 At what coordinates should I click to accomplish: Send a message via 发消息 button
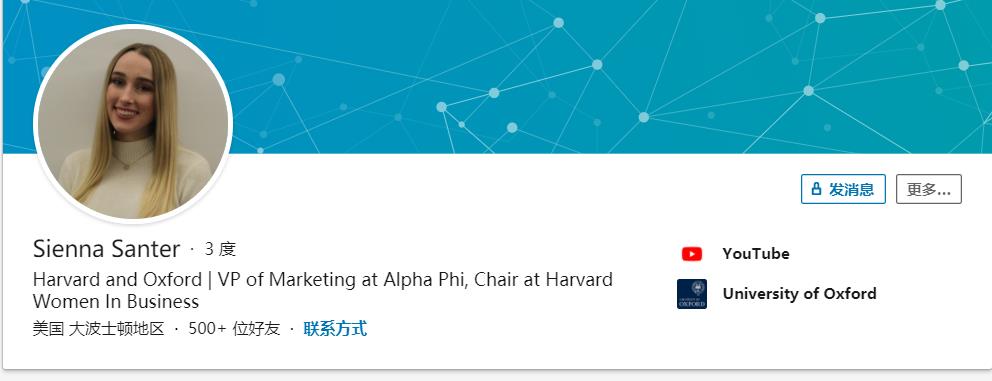tap(843, 189)
